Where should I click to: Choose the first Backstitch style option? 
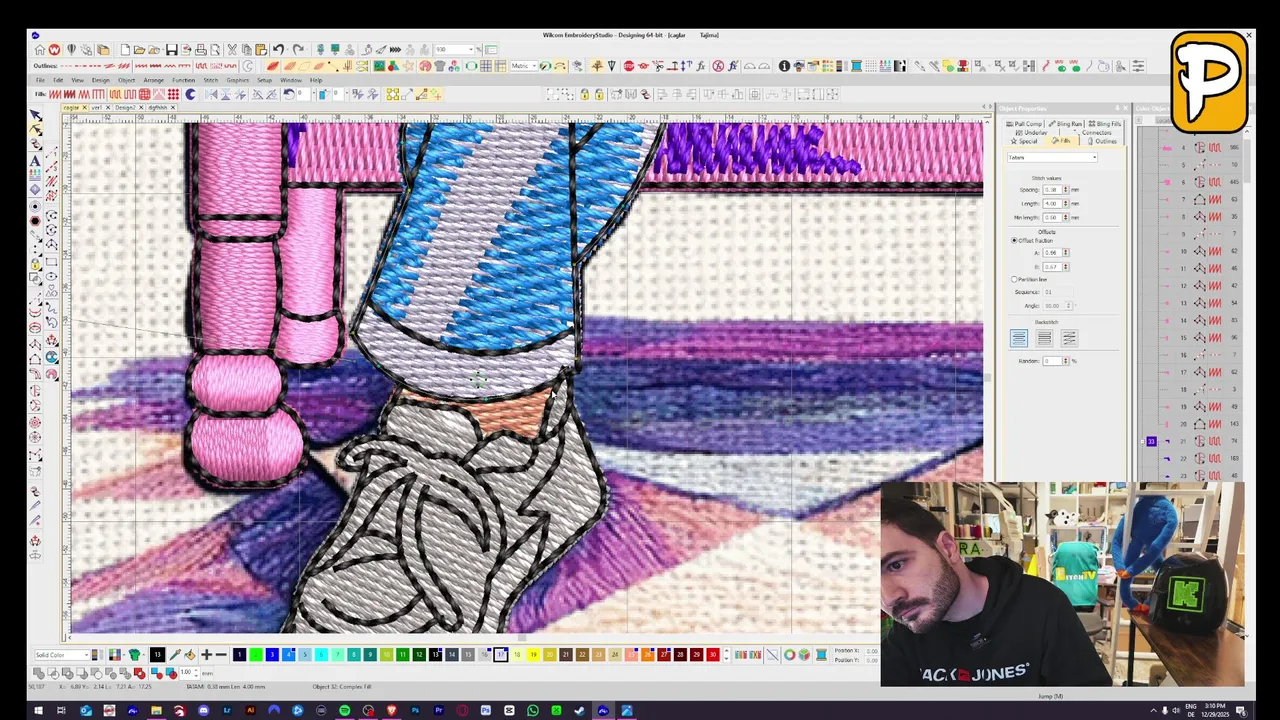tap(1019, 338)
